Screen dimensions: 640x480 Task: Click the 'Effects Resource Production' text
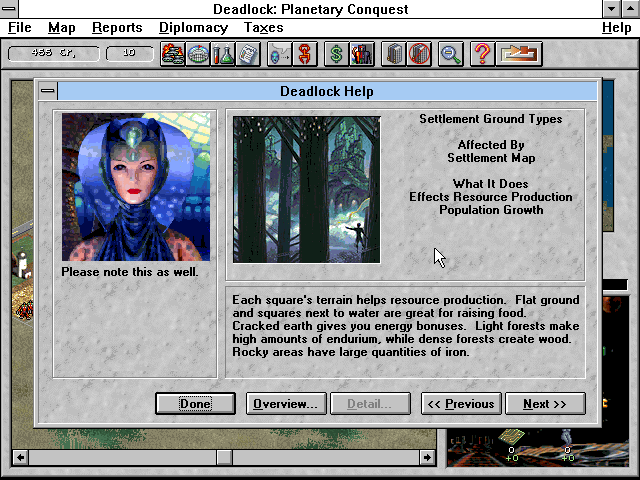click(x=491, y=197)
